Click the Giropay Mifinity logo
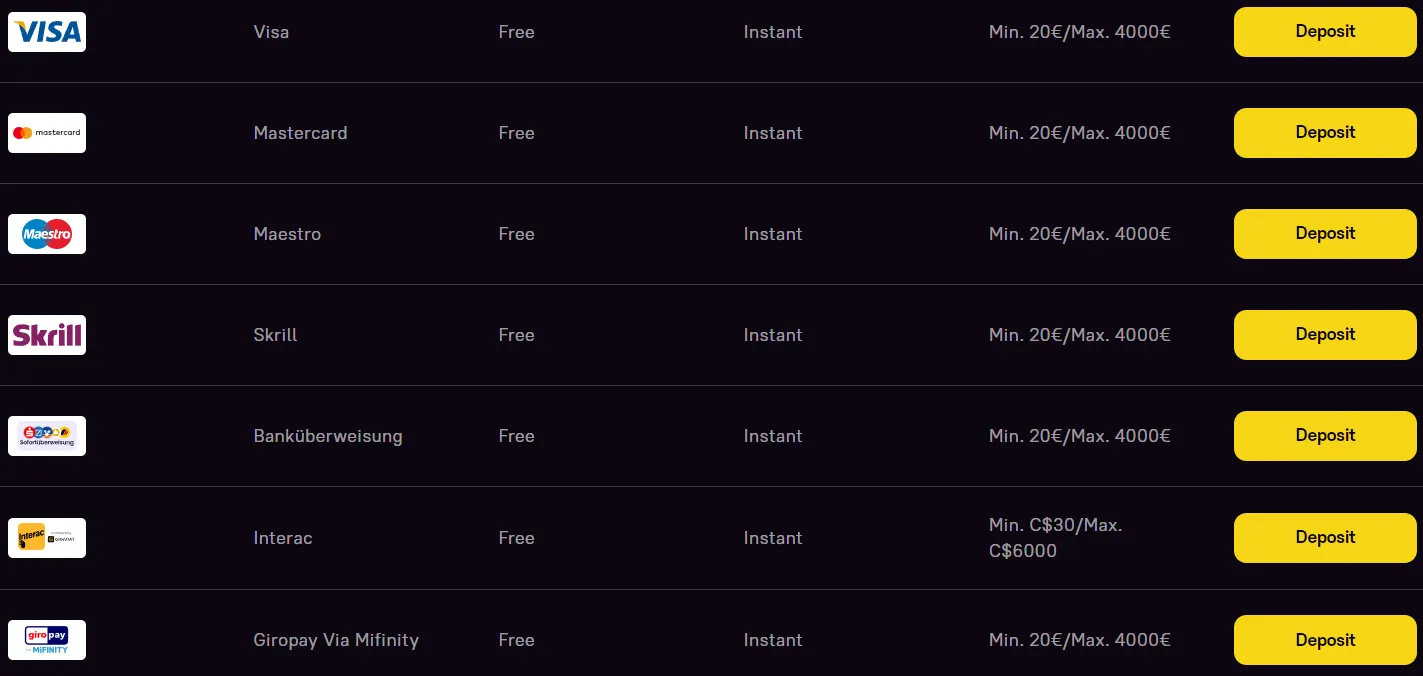This screenshot has width=1423, height=676. (x=47, y=640)
